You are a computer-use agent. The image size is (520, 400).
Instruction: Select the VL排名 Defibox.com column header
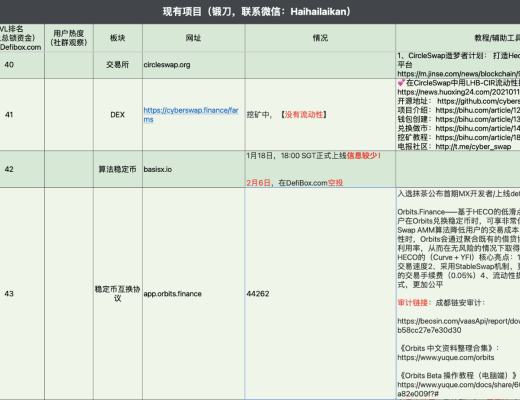pyautogui.click(x=22, y=38)
